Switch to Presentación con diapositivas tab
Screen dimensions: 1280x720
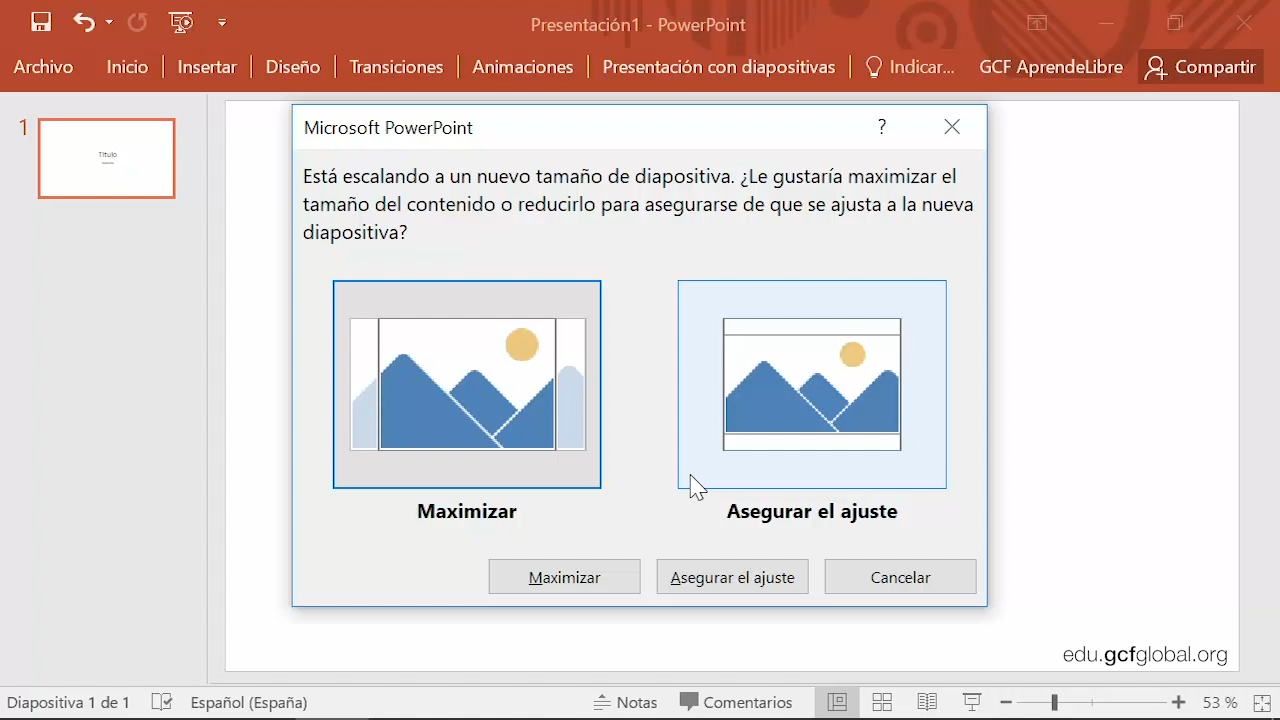(x=719, y=67)
